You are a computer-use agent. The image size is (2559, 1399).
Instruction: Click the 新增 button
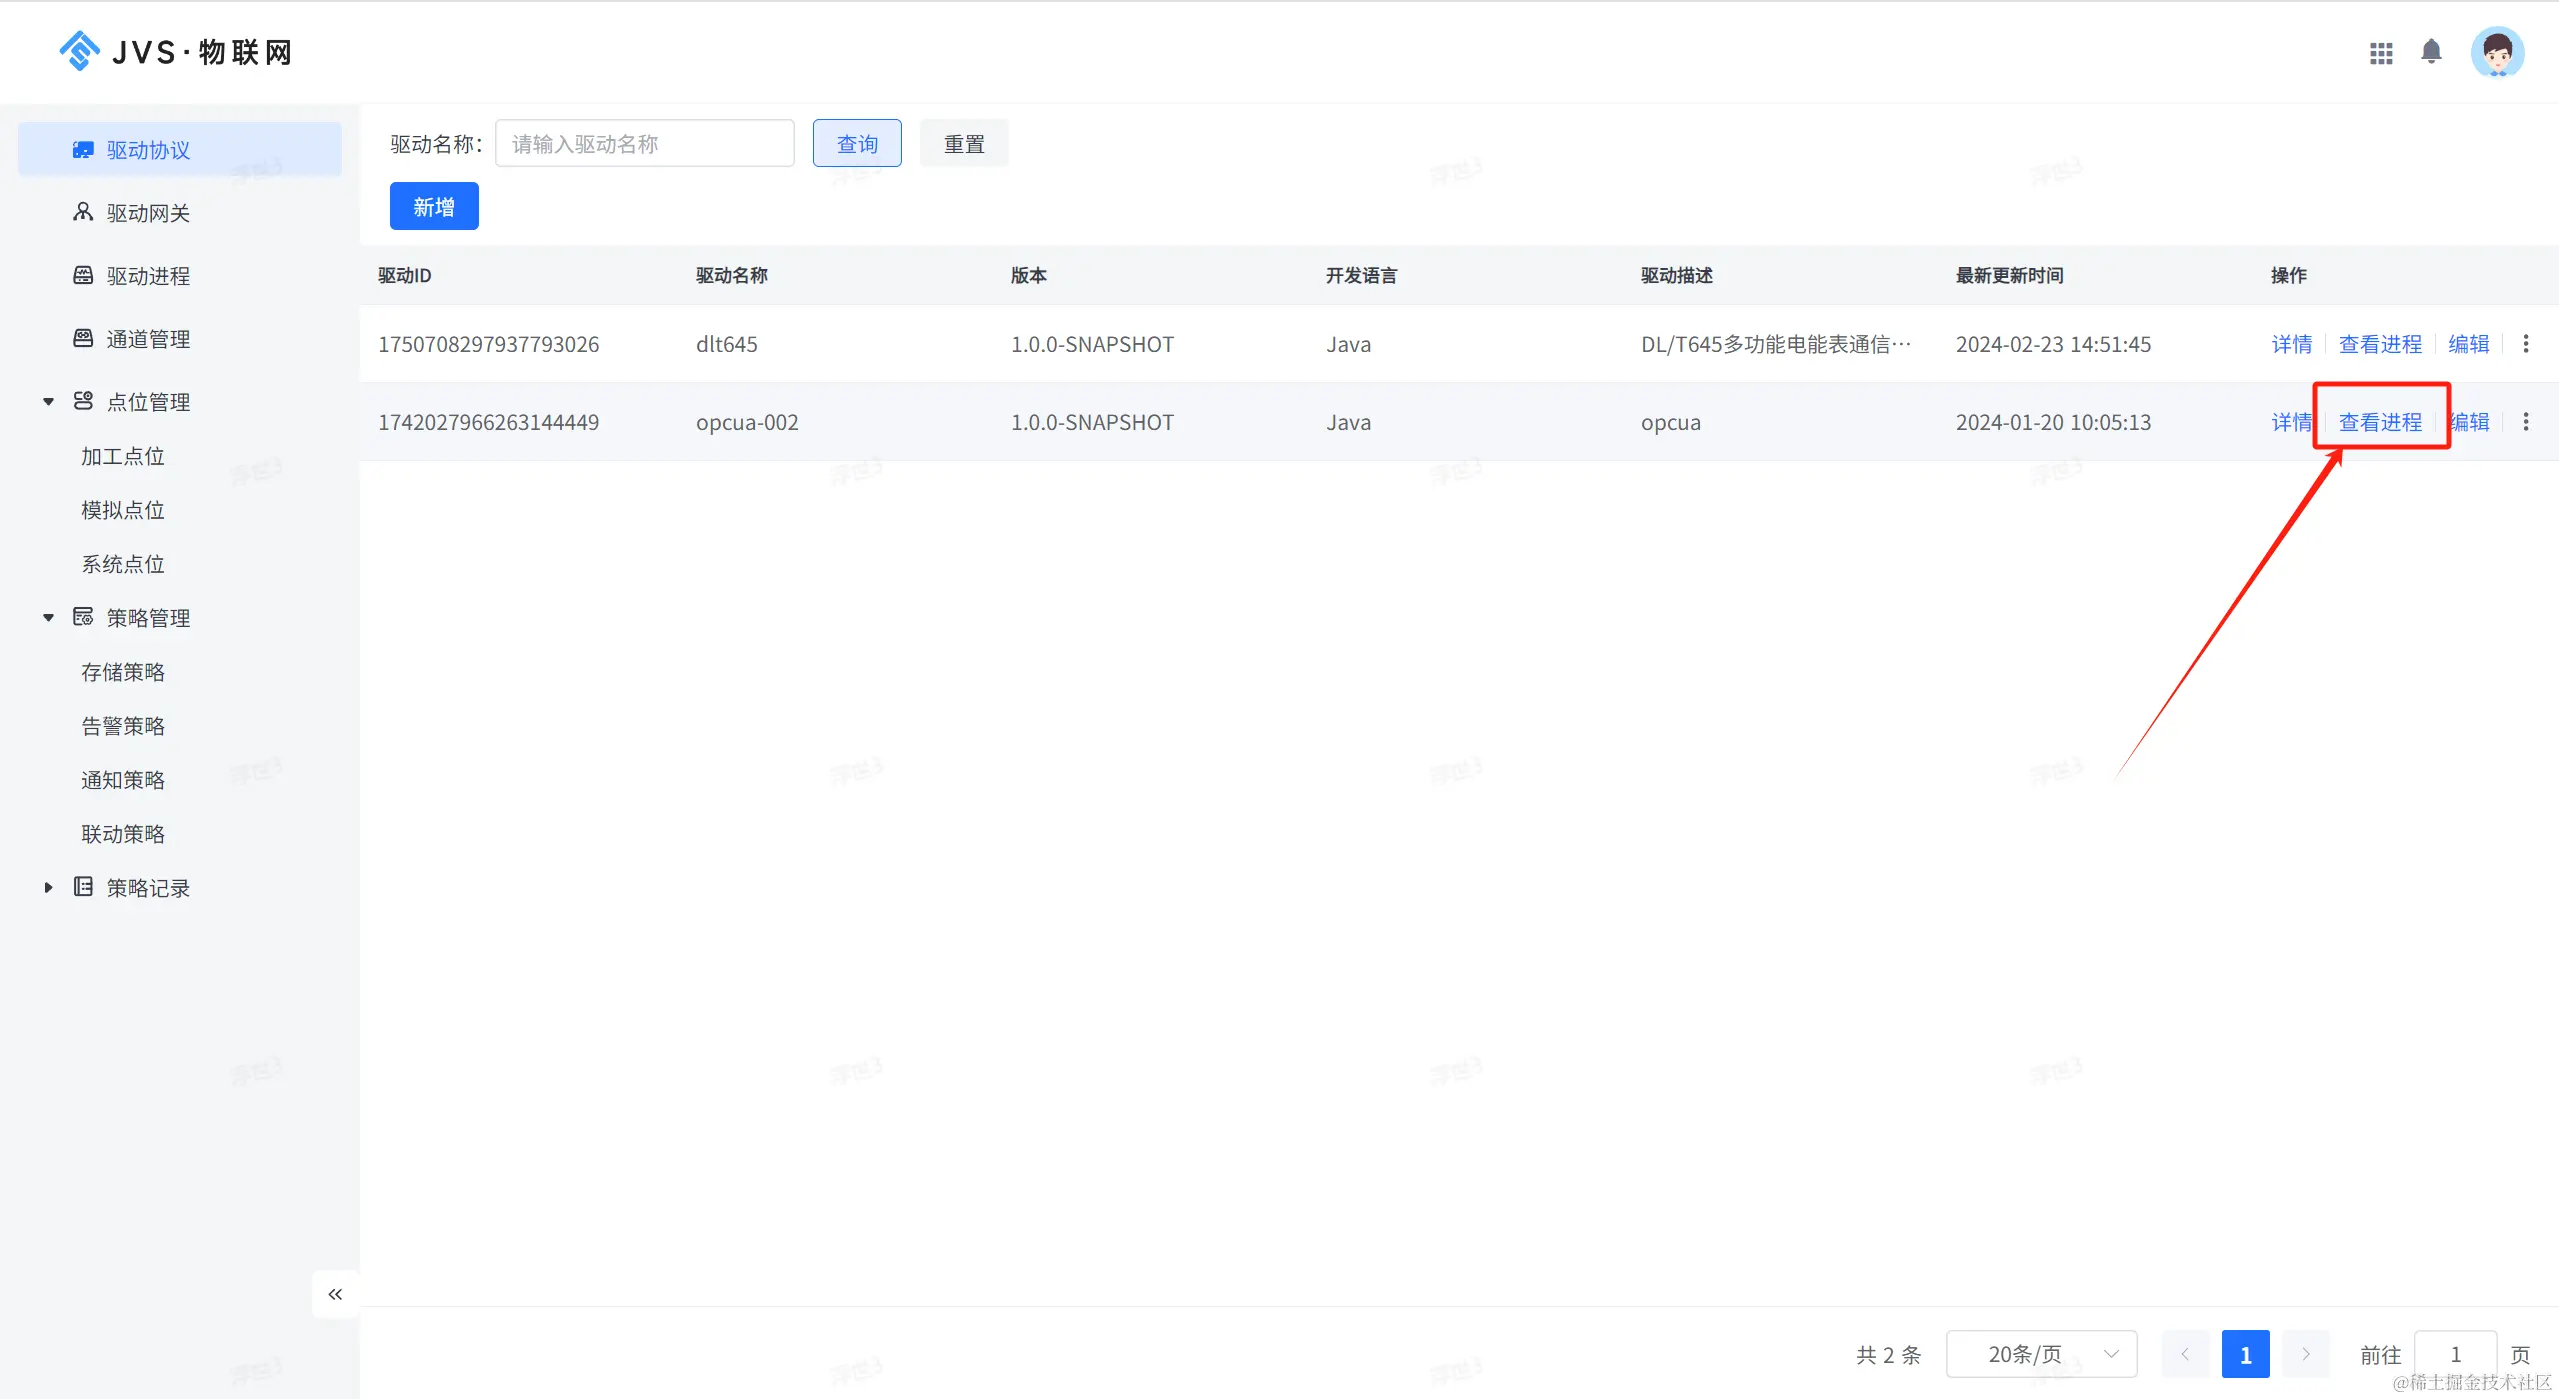pos(434,207)
